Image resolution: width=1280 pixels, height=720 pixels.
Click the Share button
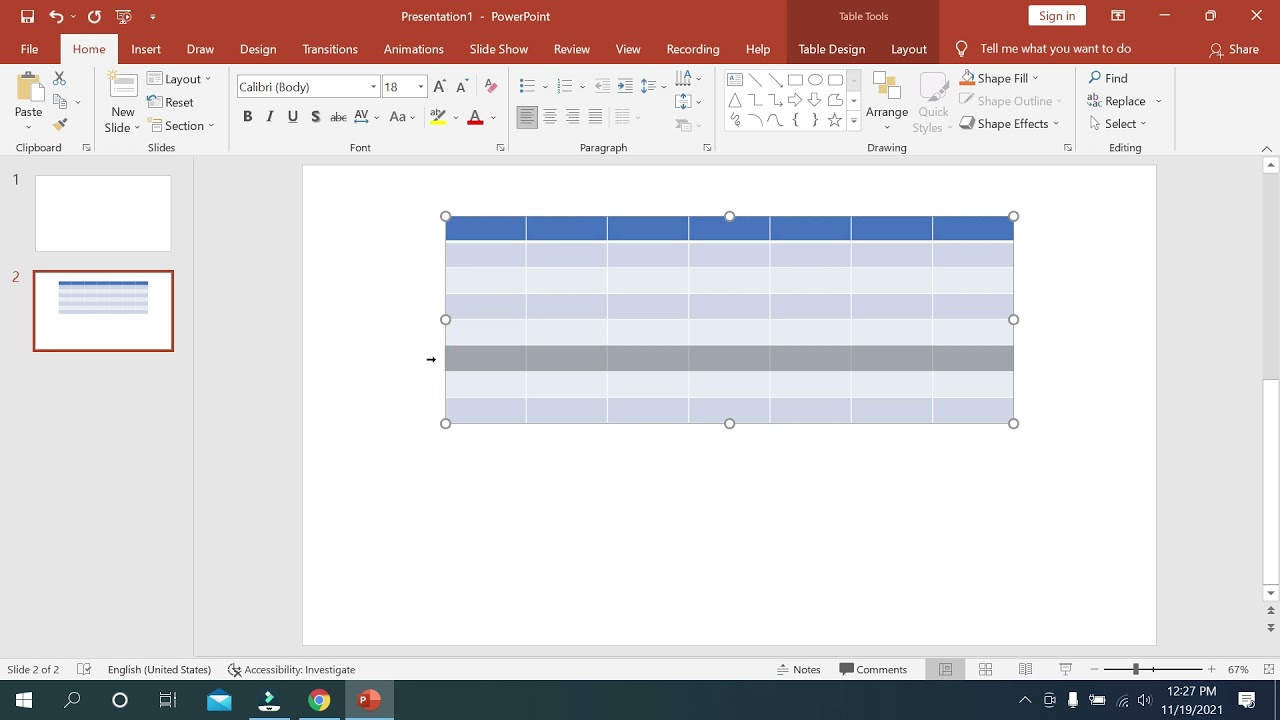[x=1234, y=49]
